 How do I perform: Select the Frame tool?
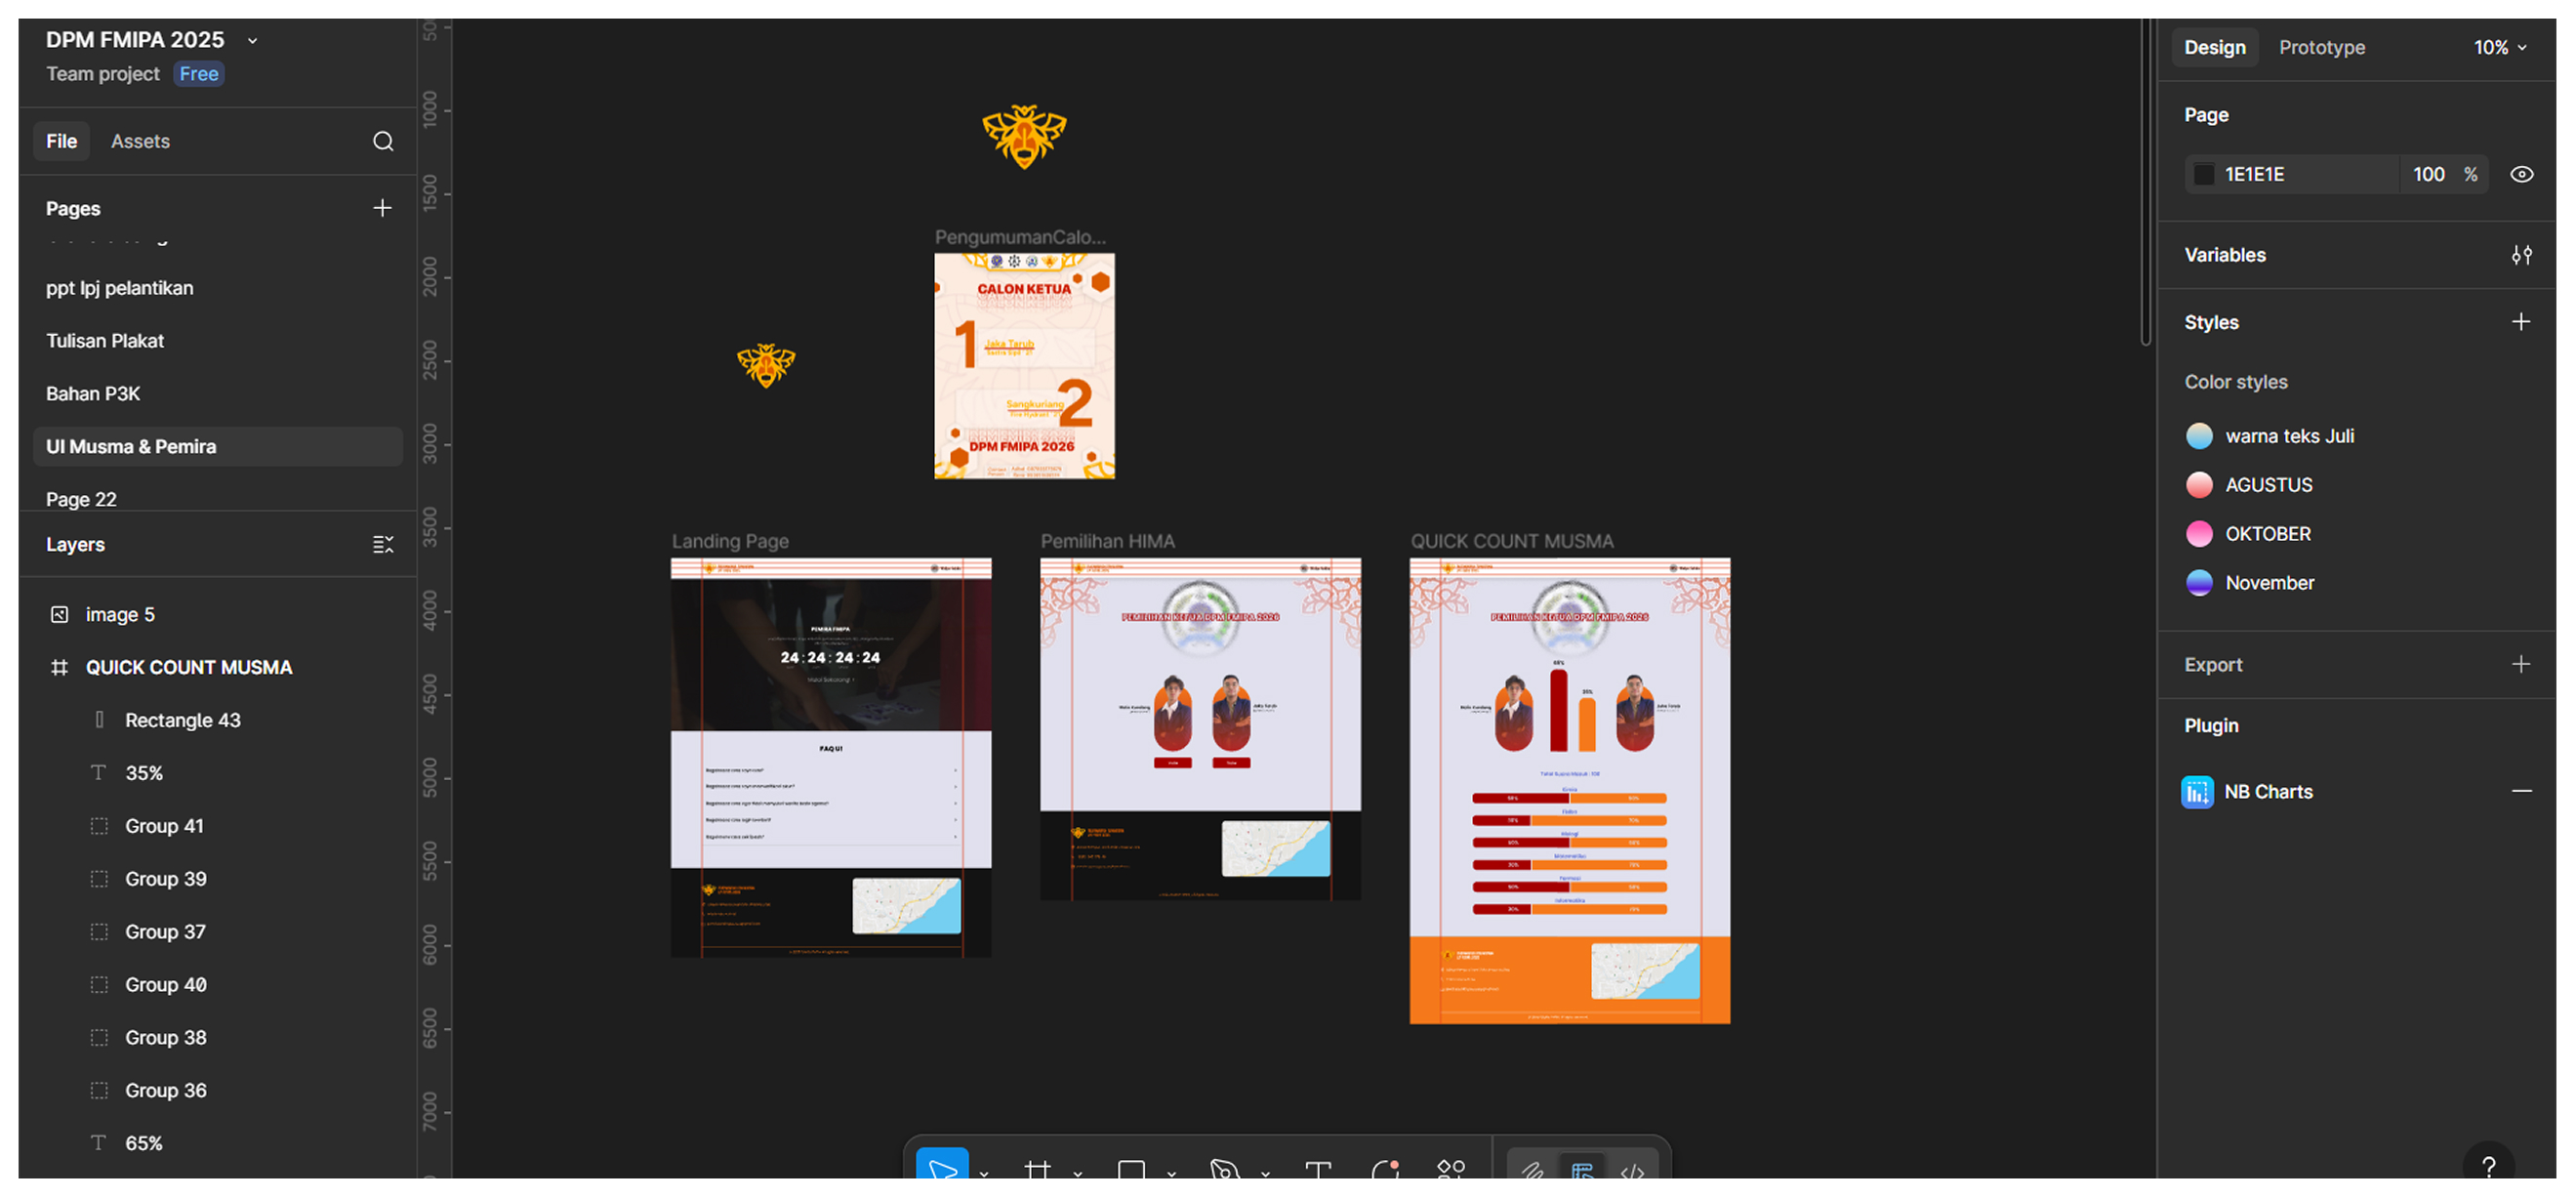pos(1037,1169)
